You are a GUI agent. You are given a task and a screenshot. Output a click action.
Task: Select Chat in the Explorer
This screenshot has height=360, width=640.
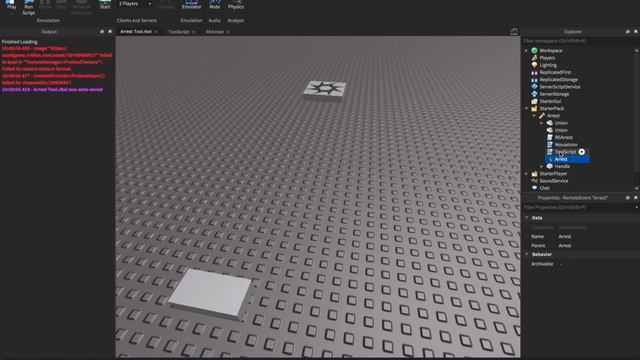point(544,188)
